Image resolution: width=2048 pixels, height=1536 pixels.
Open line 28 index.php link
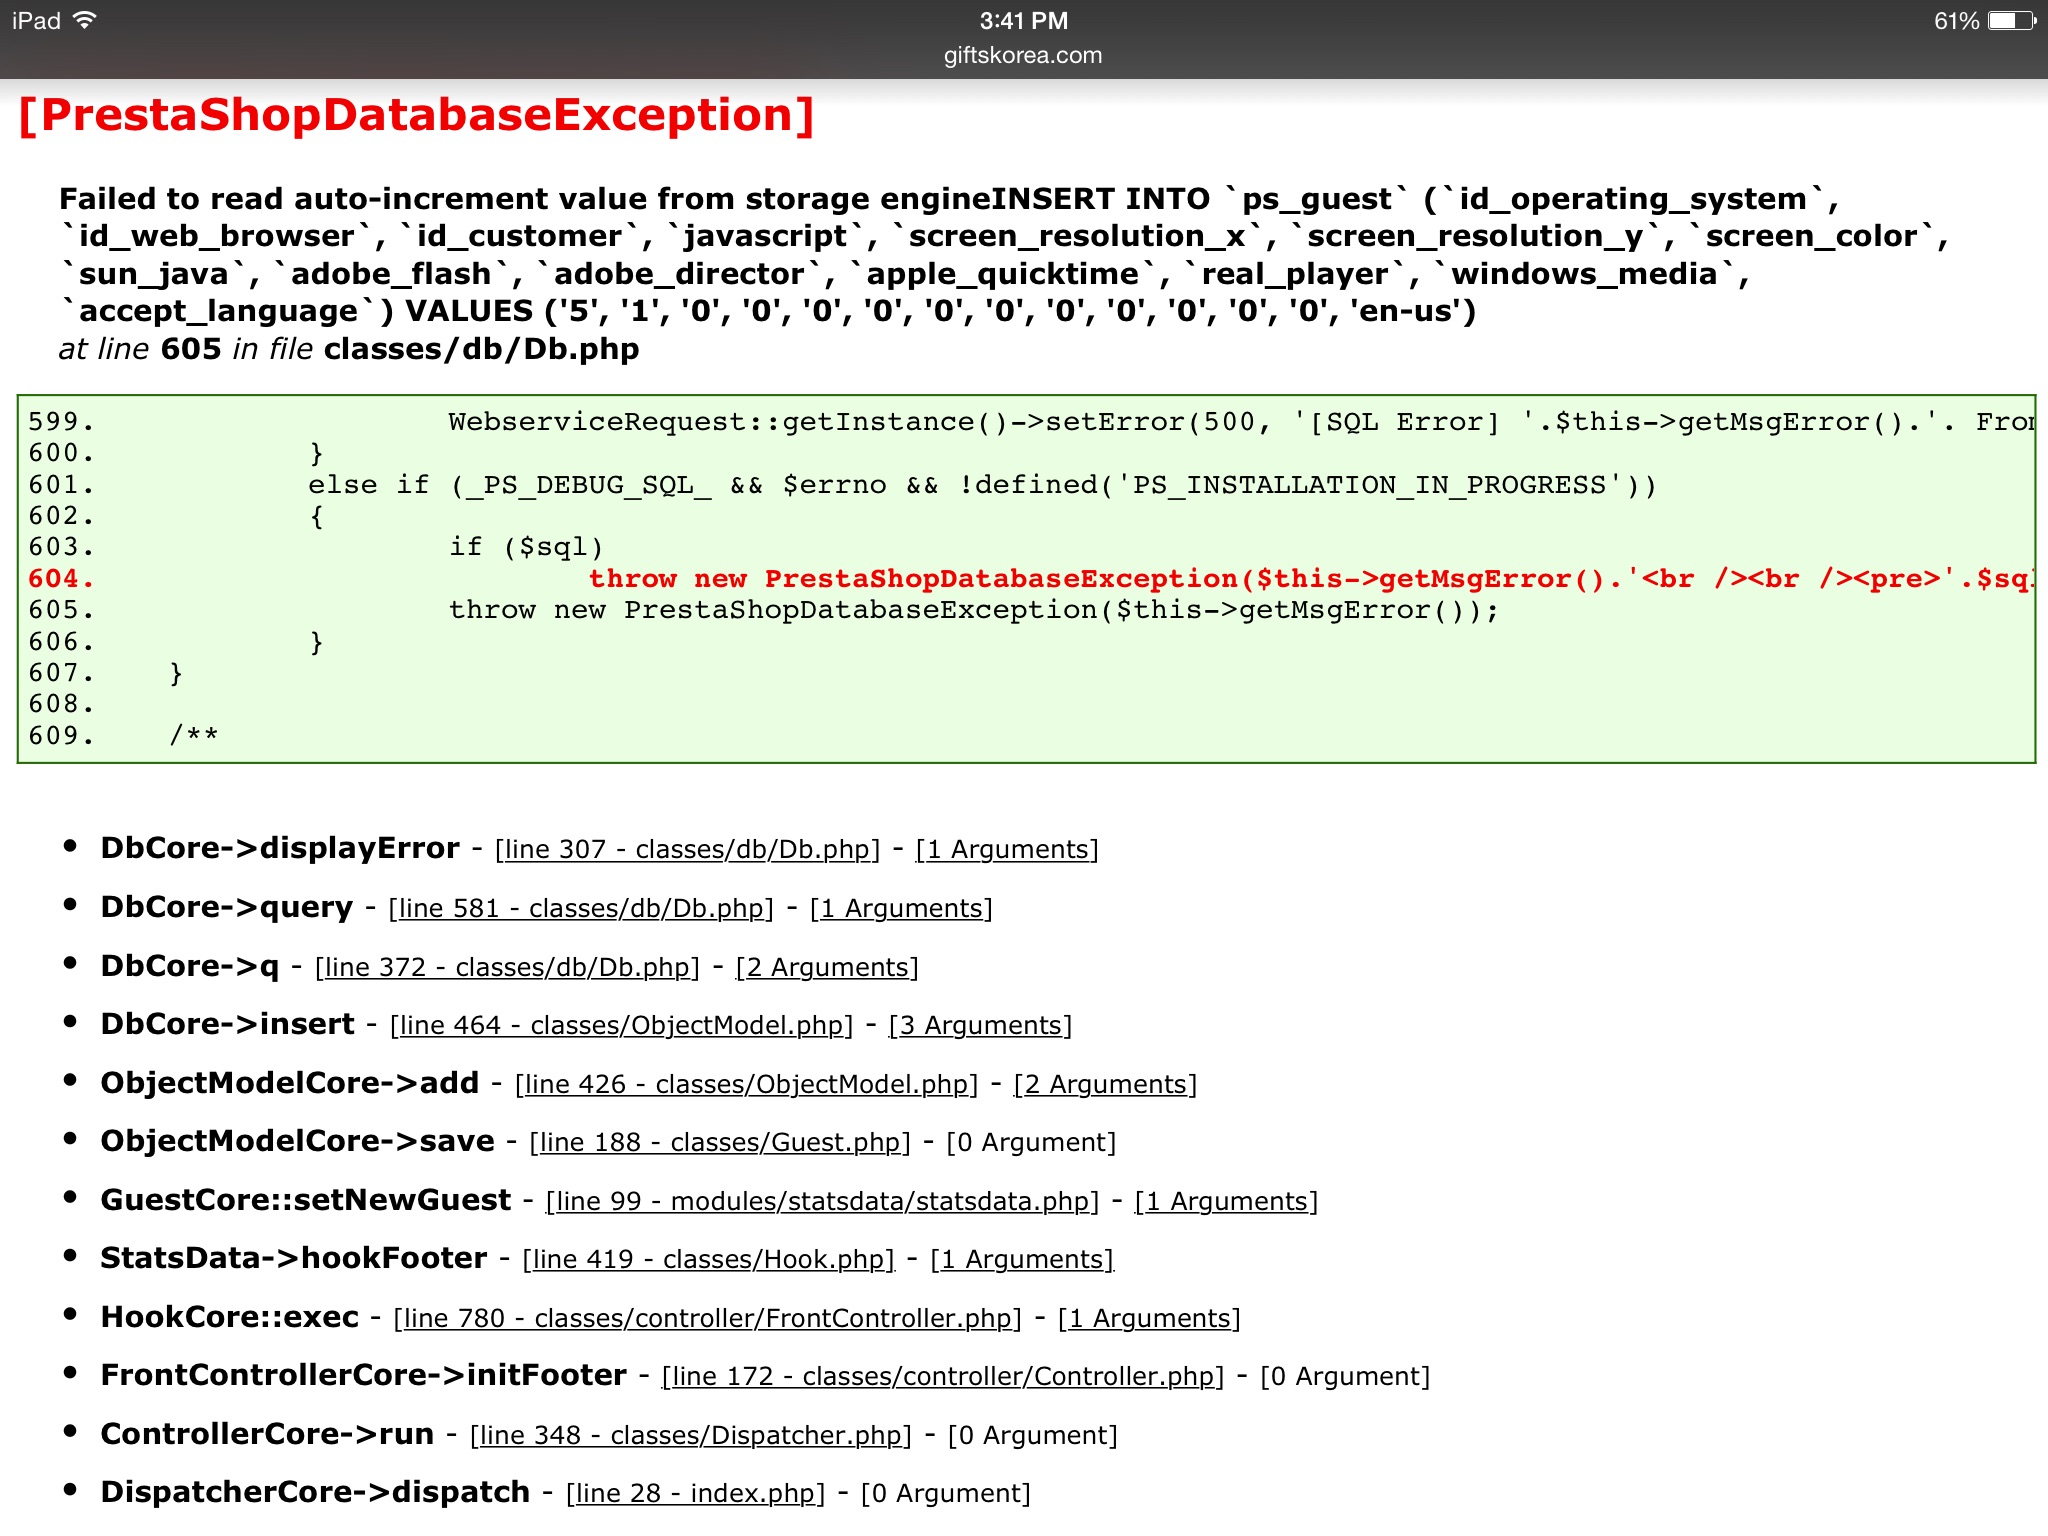696,1493
